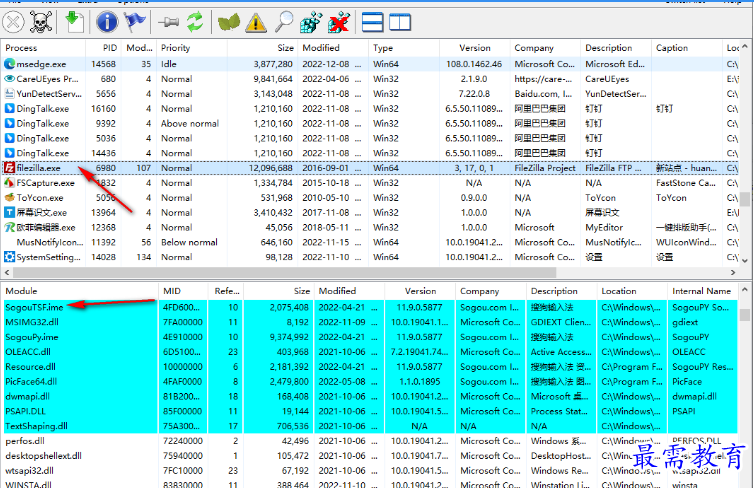Viewport: 754px width, 488px height.
Task: Select the msedge.exe process row
Action: click(x=370, y=64)
